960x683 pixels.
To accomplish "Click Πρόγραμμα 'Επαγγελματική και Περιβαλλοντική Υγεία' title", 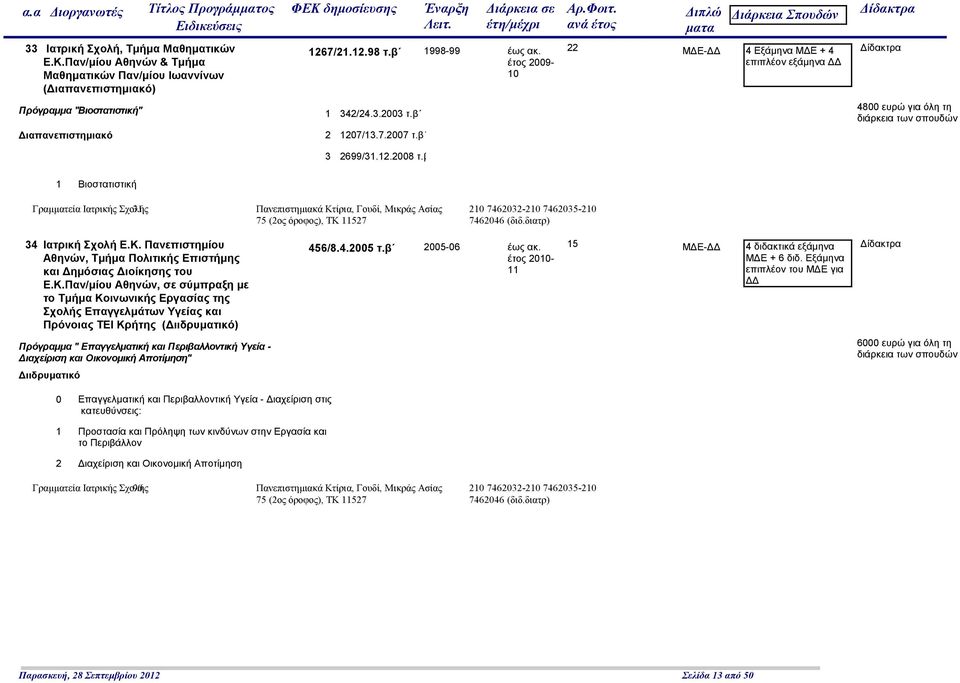I will click(x=144, y=353).
